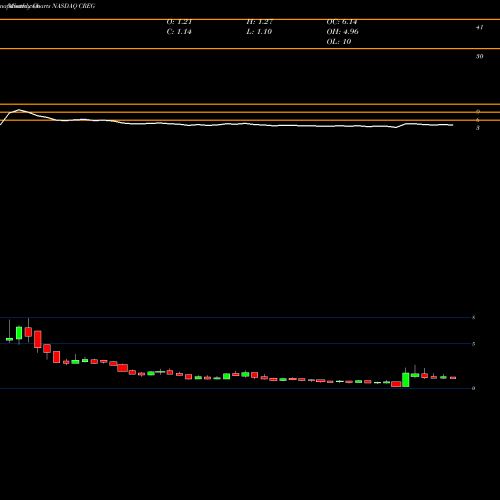Select the high value H: 1.27

click(x=260, y=22)
